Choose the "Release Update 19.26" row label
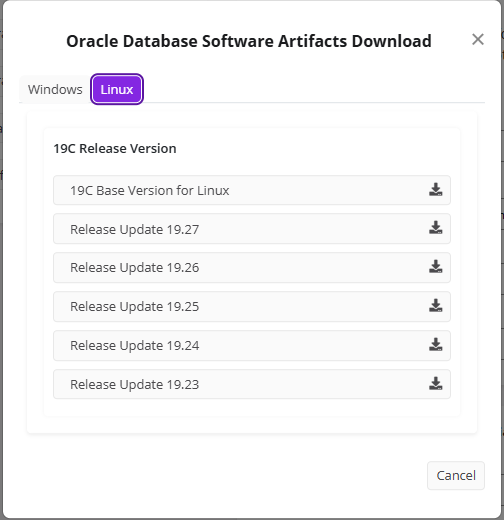The height and width of the screenshot is (520, 504). 135,267
